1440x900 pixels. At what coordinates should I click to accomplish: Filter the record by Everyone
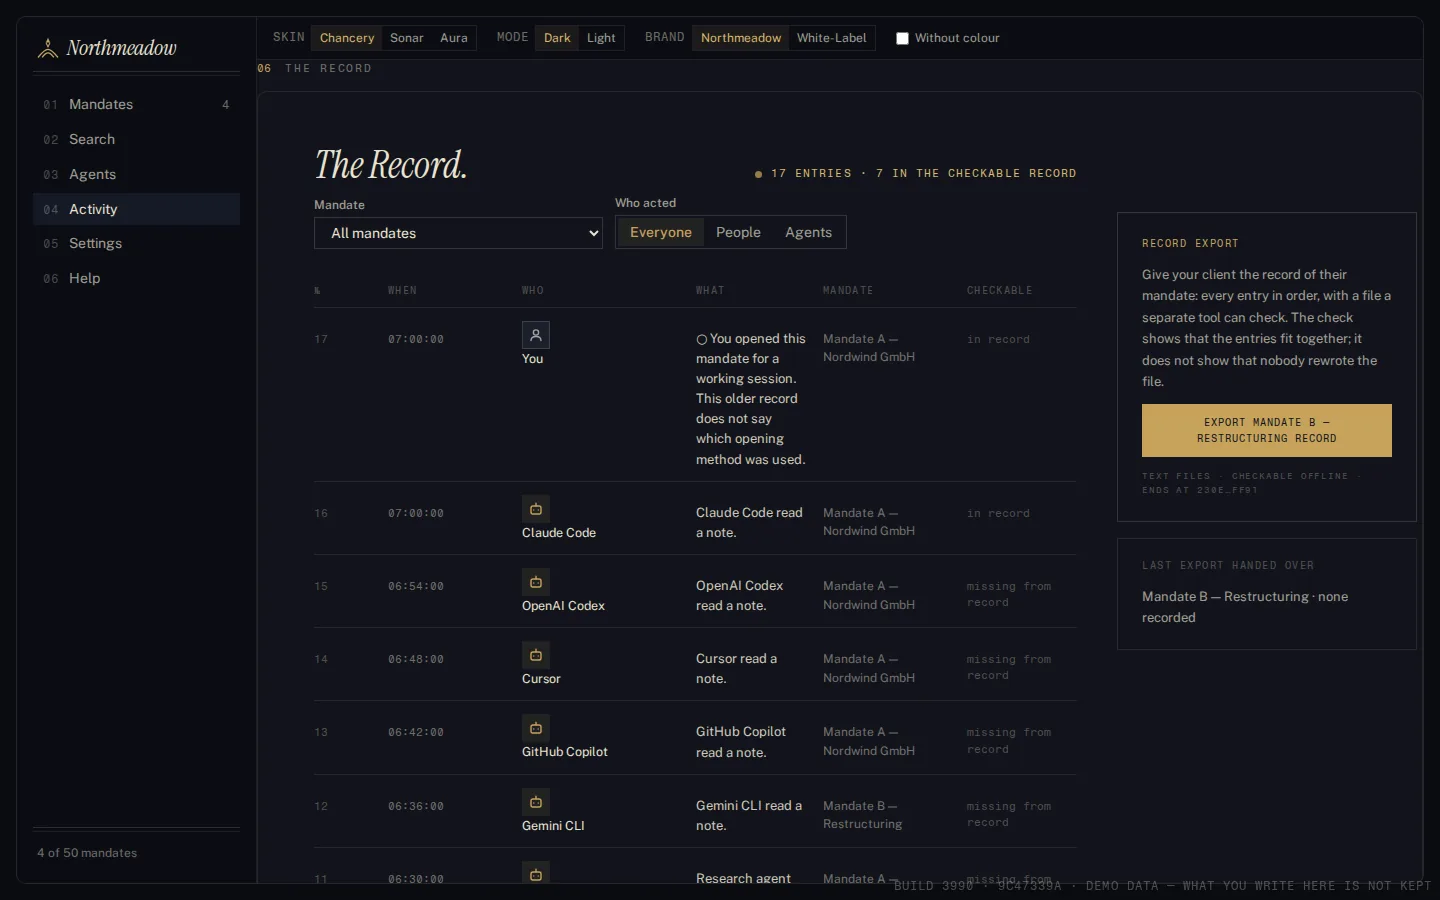coord(661,232)
